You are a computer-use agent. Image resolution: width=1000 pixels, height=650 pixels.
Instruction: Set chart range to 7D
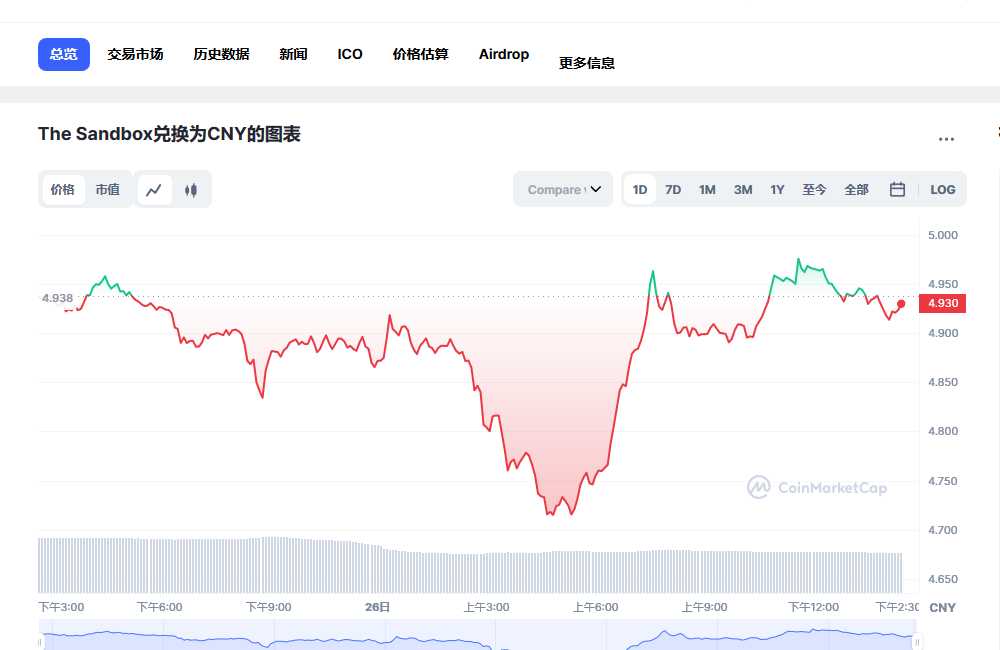[x=673, y=189]
